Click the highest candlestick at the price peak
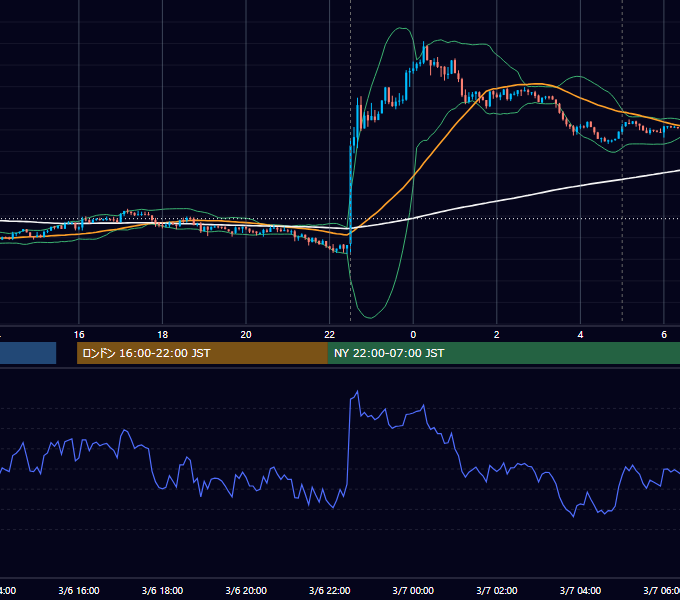Screen dimensions: 680x600 tap(424, 52)
